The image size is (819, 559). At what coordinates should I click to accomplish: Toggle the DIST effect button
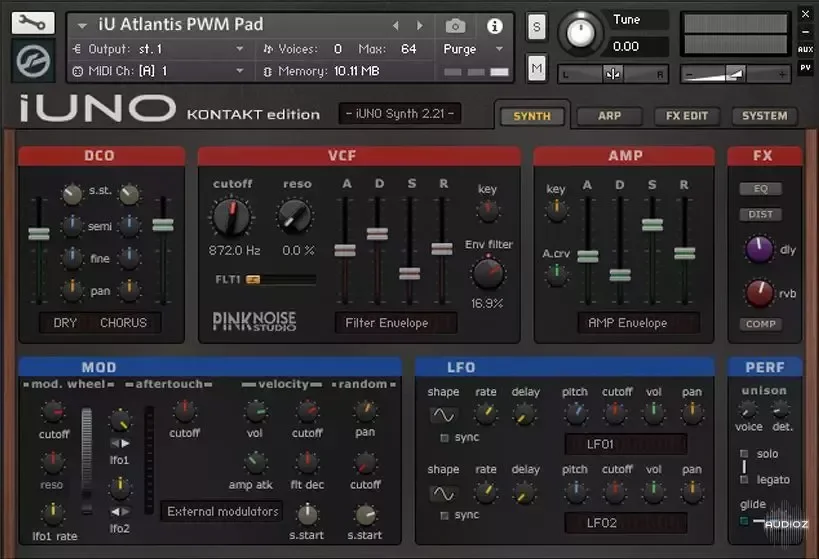(760, 214)
